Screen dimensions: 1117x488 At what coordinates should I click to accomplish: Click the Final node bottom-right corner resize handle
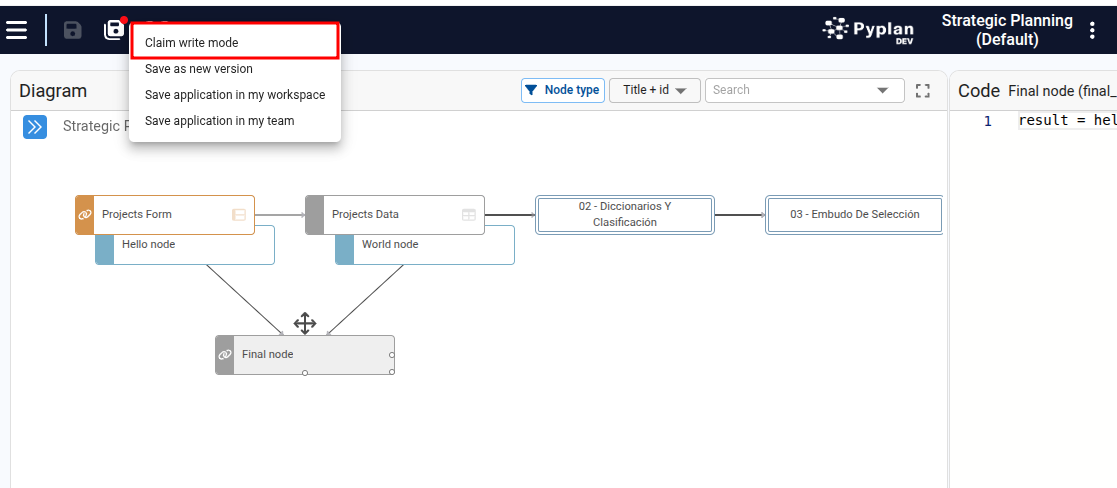392,372
